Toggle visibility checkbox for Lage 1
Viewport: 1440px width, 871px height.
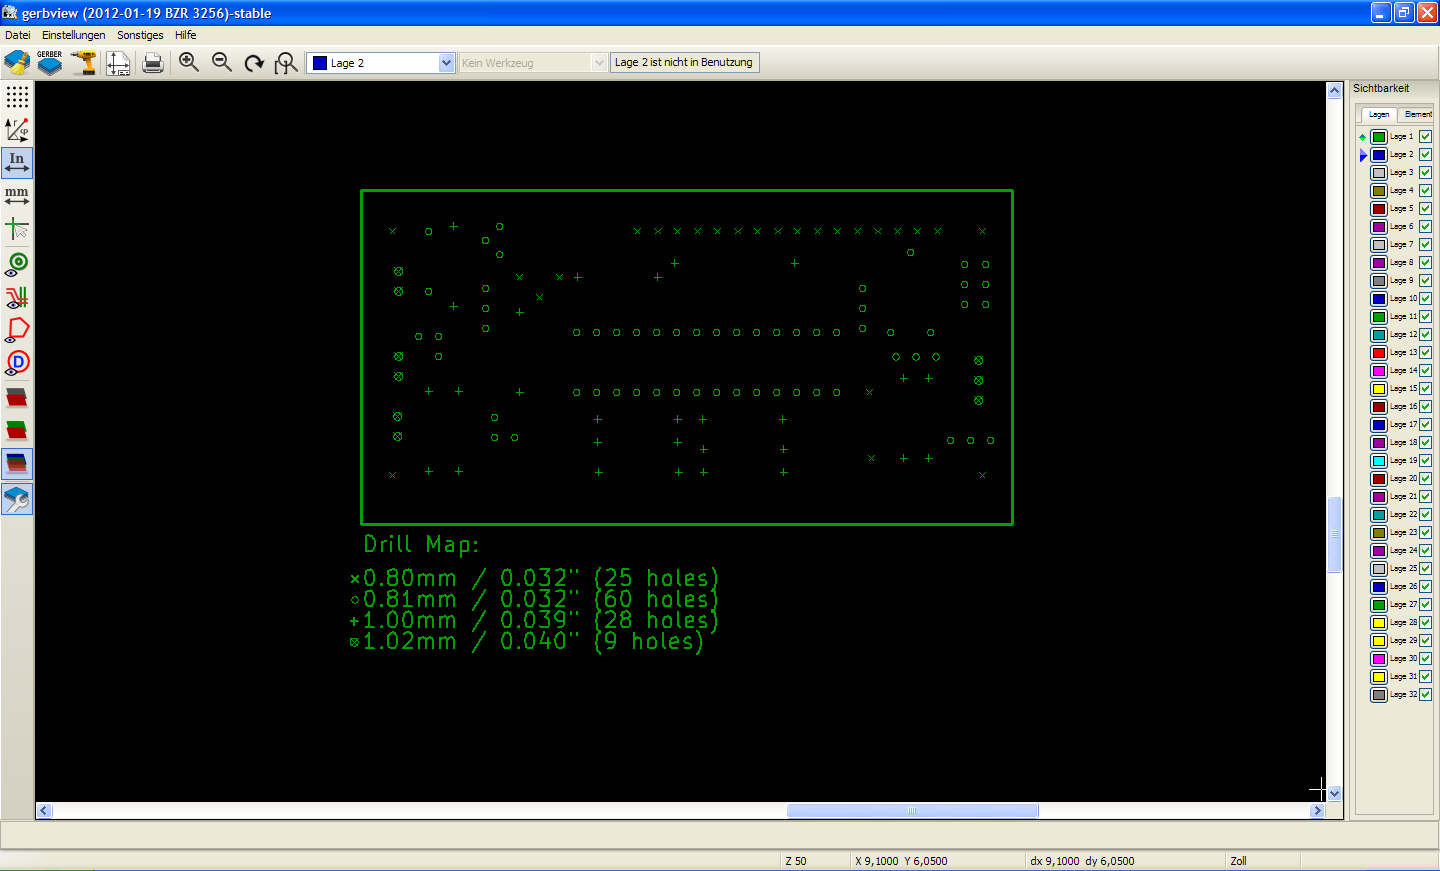point(1425,137)
